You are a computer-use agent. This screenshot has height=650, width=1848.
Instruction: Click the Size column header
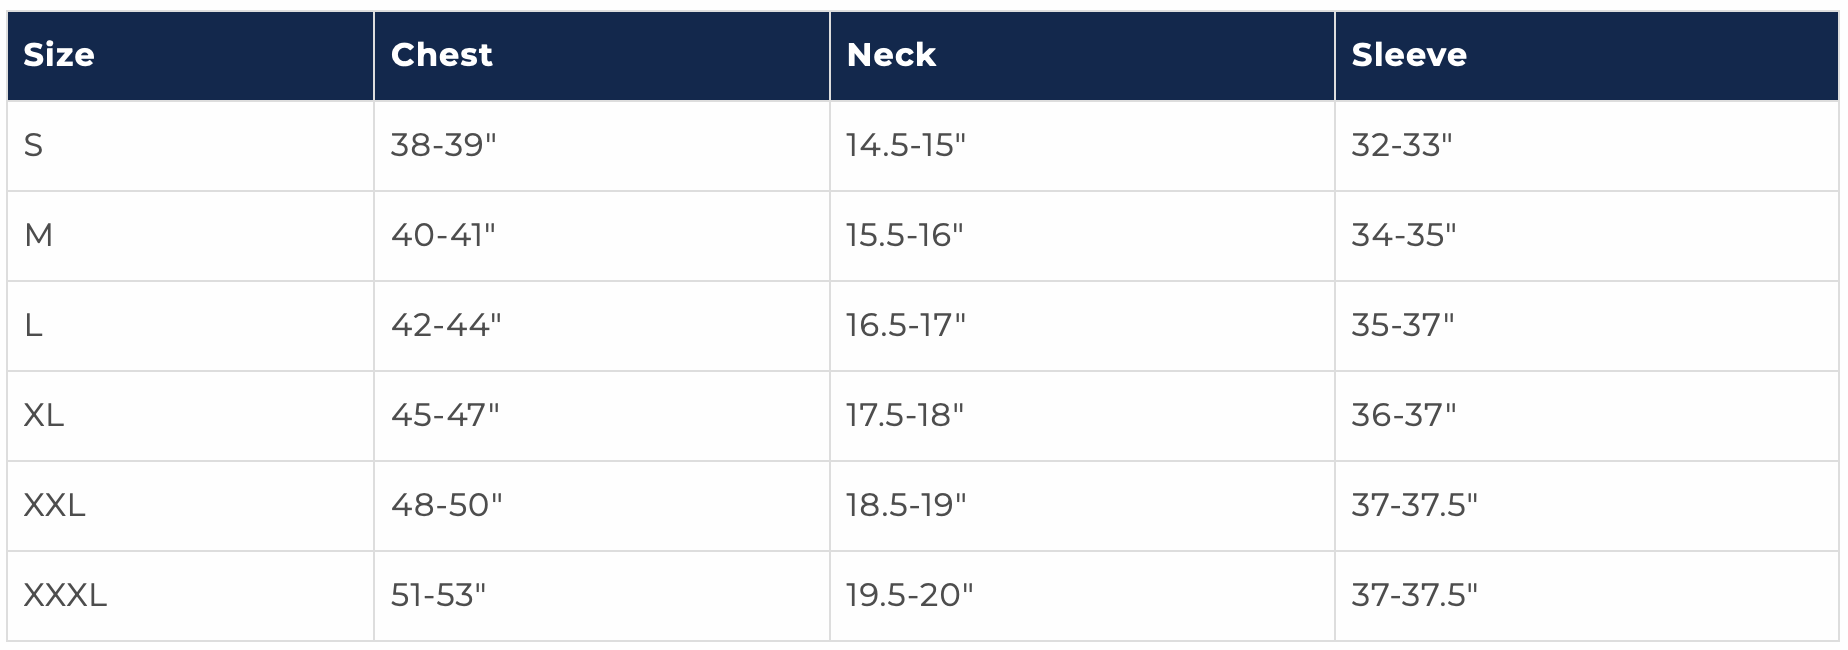click(59, 55)
